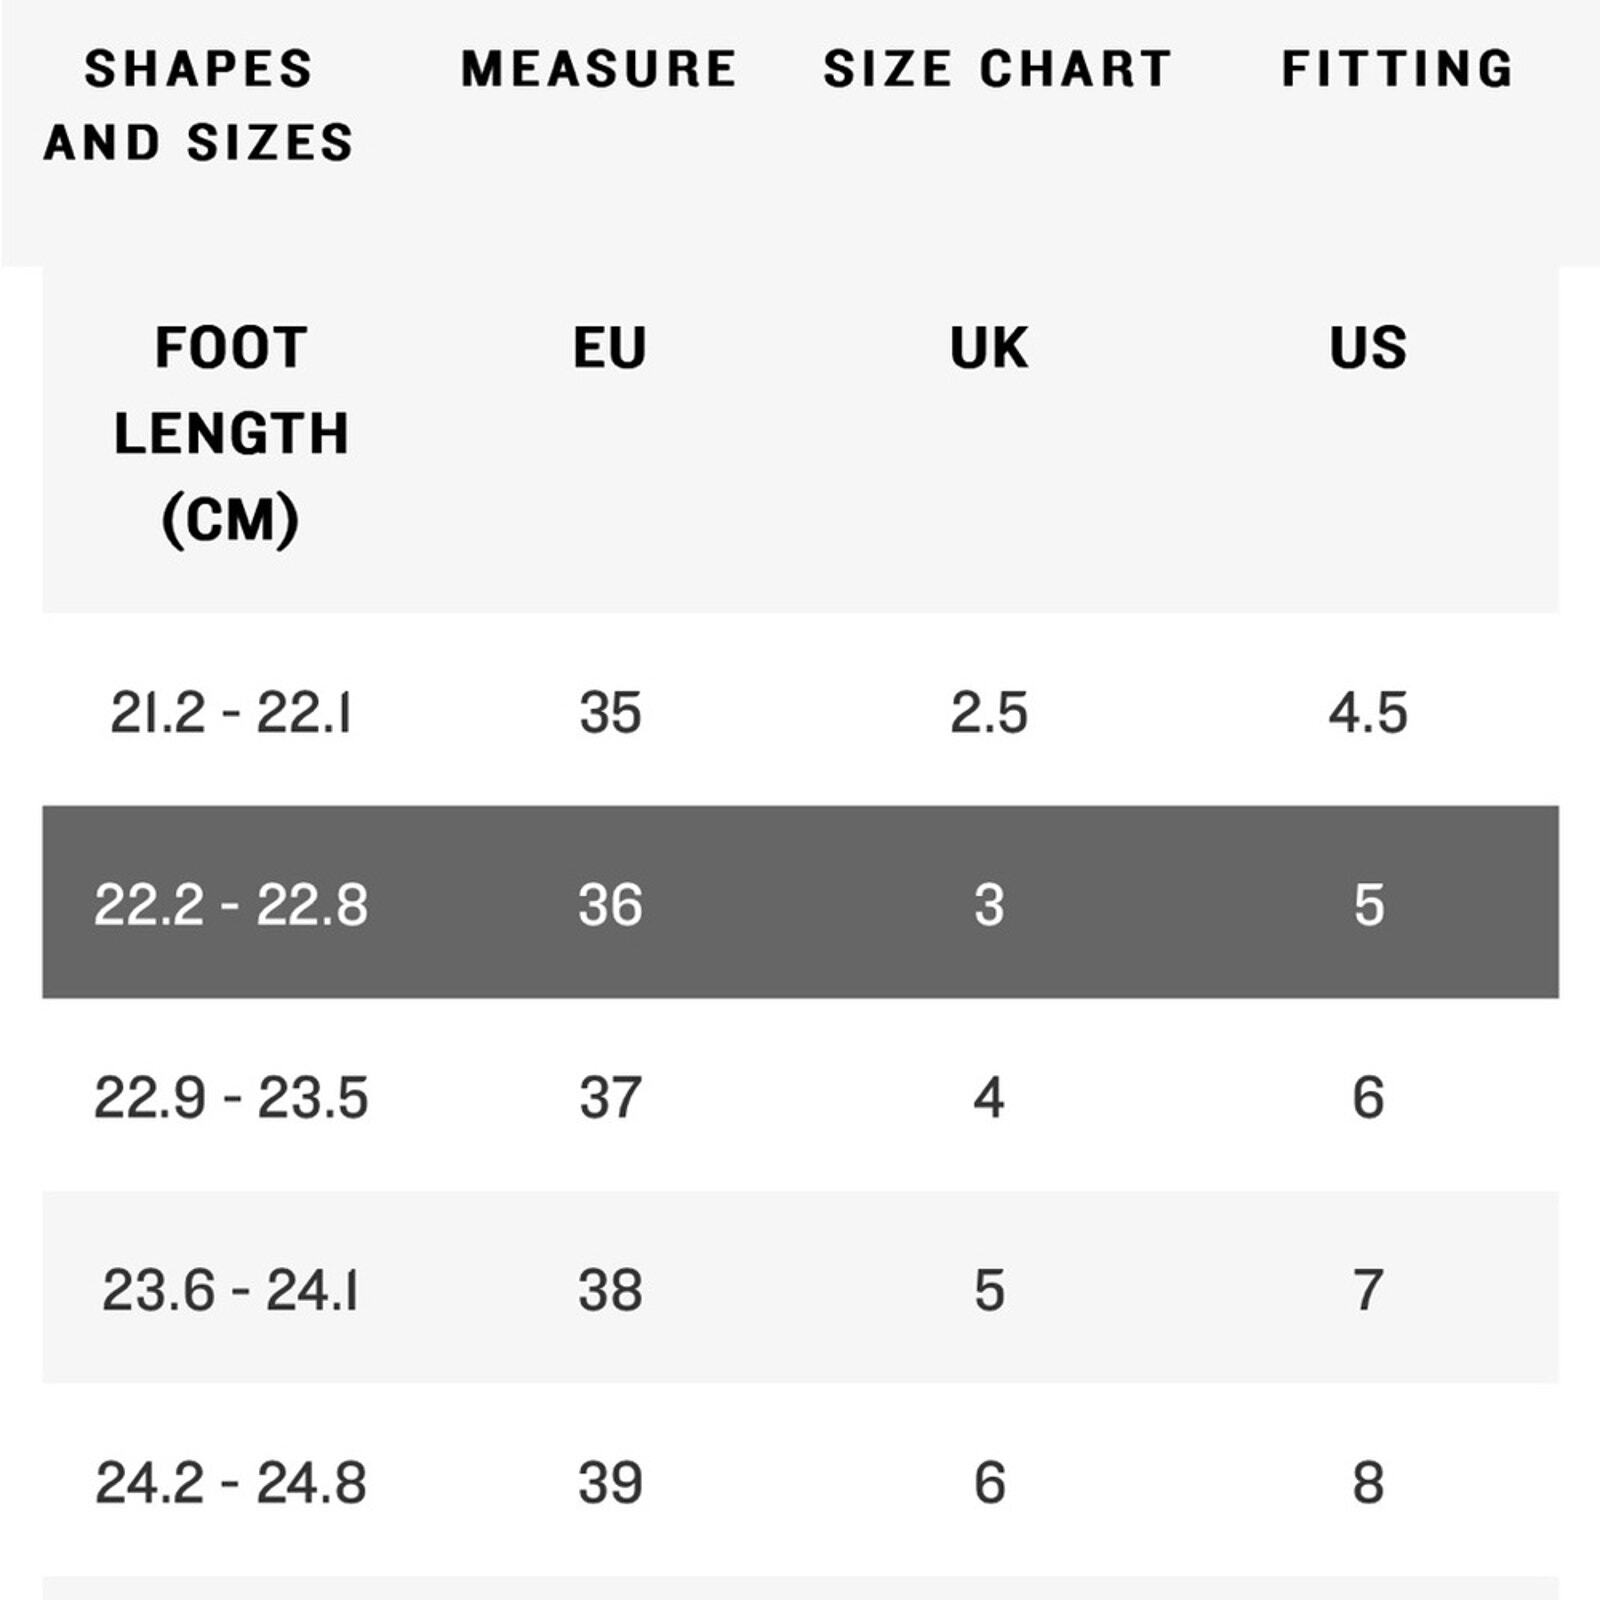Click the UK 2.5 size cell
Image resolution: width=1600 pixels, height=1600 pixels.
pyautogui.click(x=989, y=713)
